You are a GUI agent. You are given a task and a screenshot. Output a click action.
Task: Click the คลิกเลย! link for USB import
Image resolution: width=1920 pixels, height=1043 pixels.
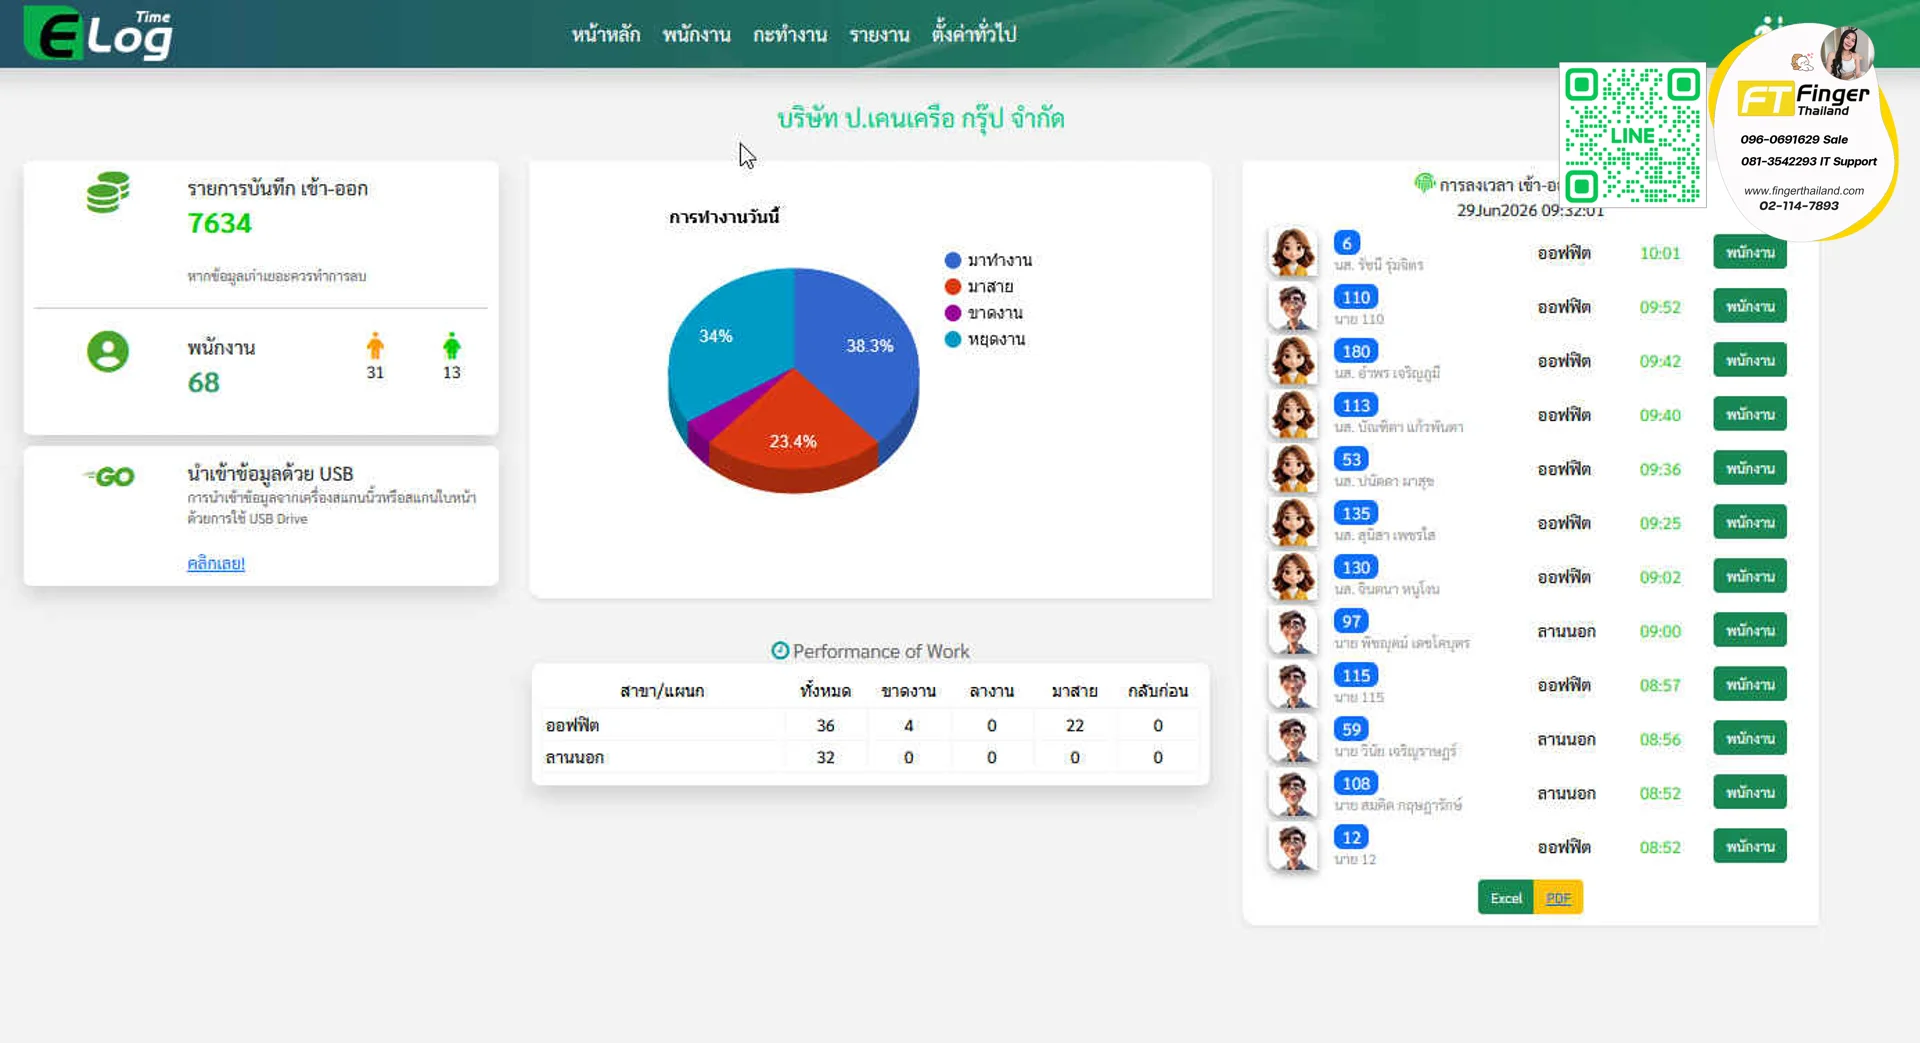point(216,563)
